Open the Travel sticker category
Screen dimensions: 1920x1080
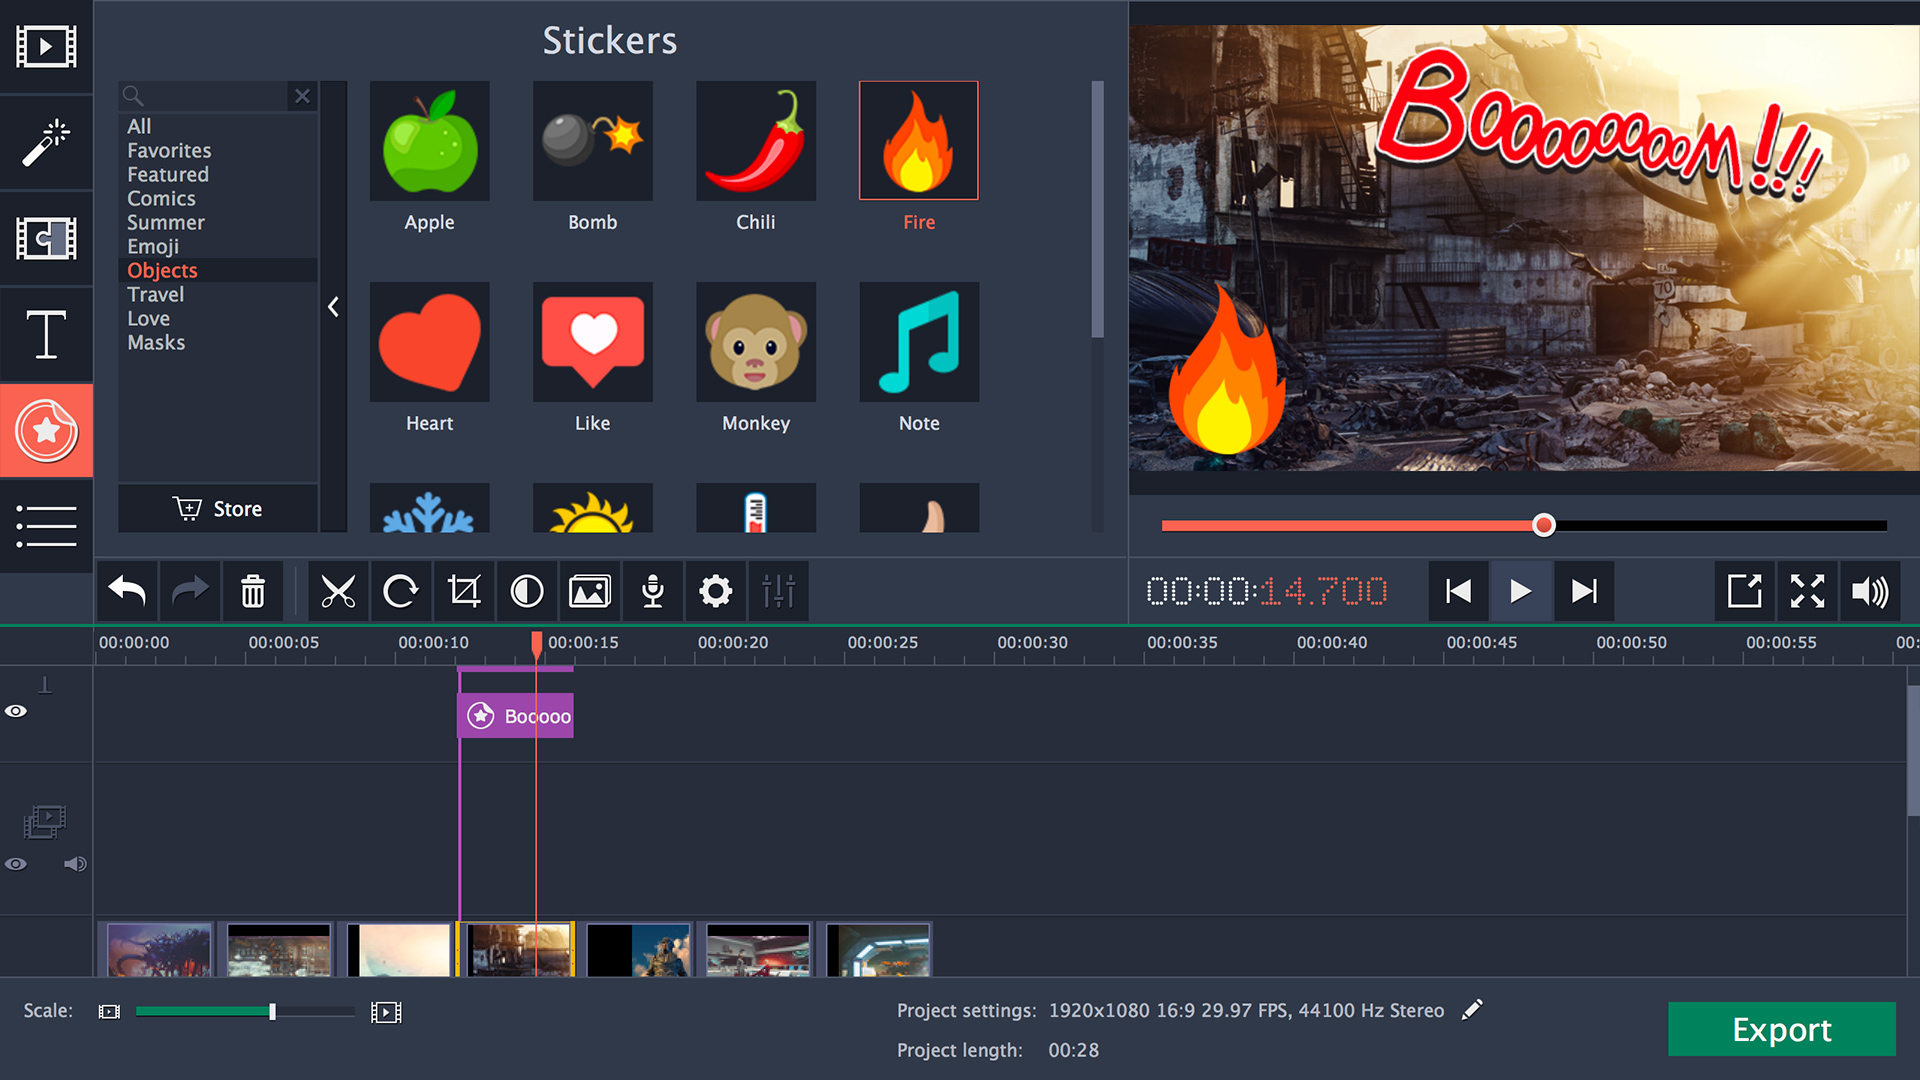155,294
